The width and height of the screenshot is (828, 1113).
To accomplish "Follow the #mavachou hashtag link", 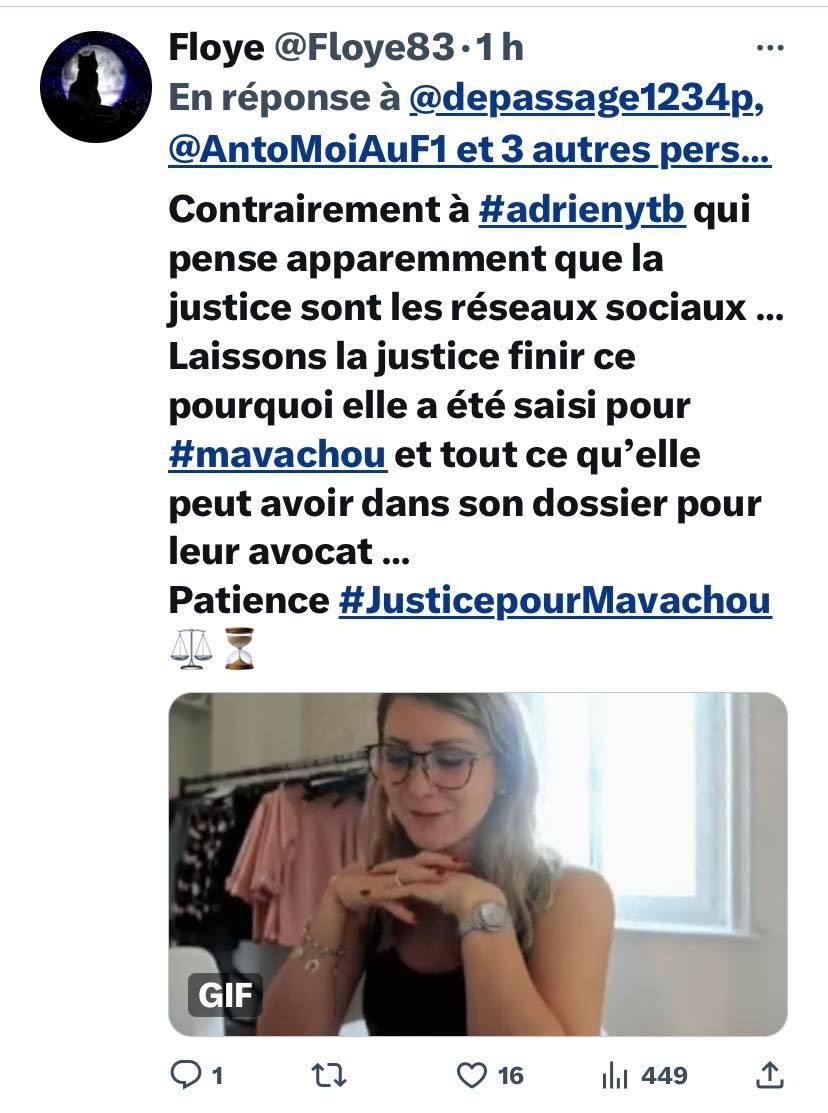I will point(278,454).
